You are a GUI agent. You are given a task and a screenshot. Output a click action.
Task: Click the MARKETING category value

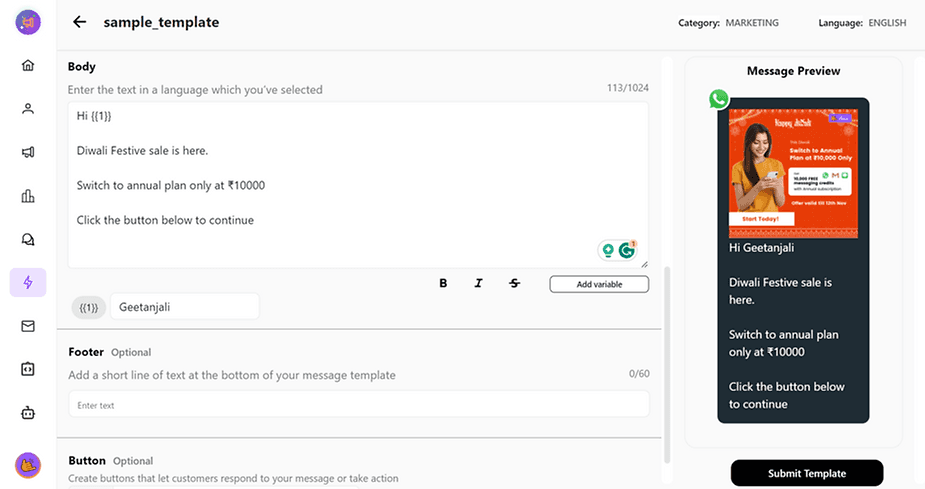pyautogui.click(x=752, y=23)
